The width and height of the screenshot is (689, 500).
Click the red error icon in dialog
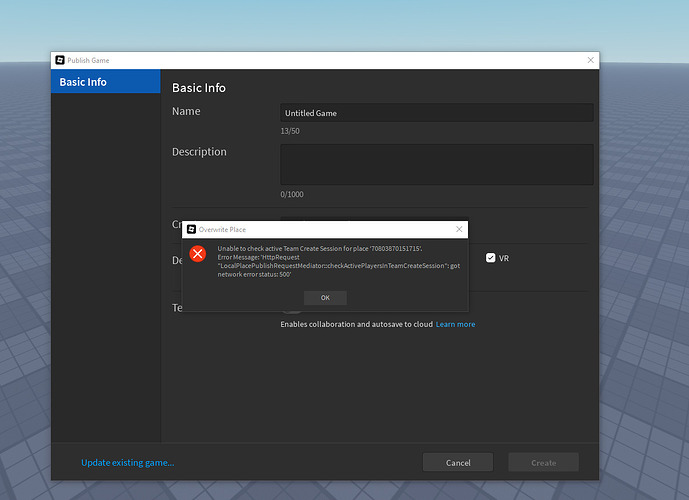pyautogui.click(x=198, y=254)
